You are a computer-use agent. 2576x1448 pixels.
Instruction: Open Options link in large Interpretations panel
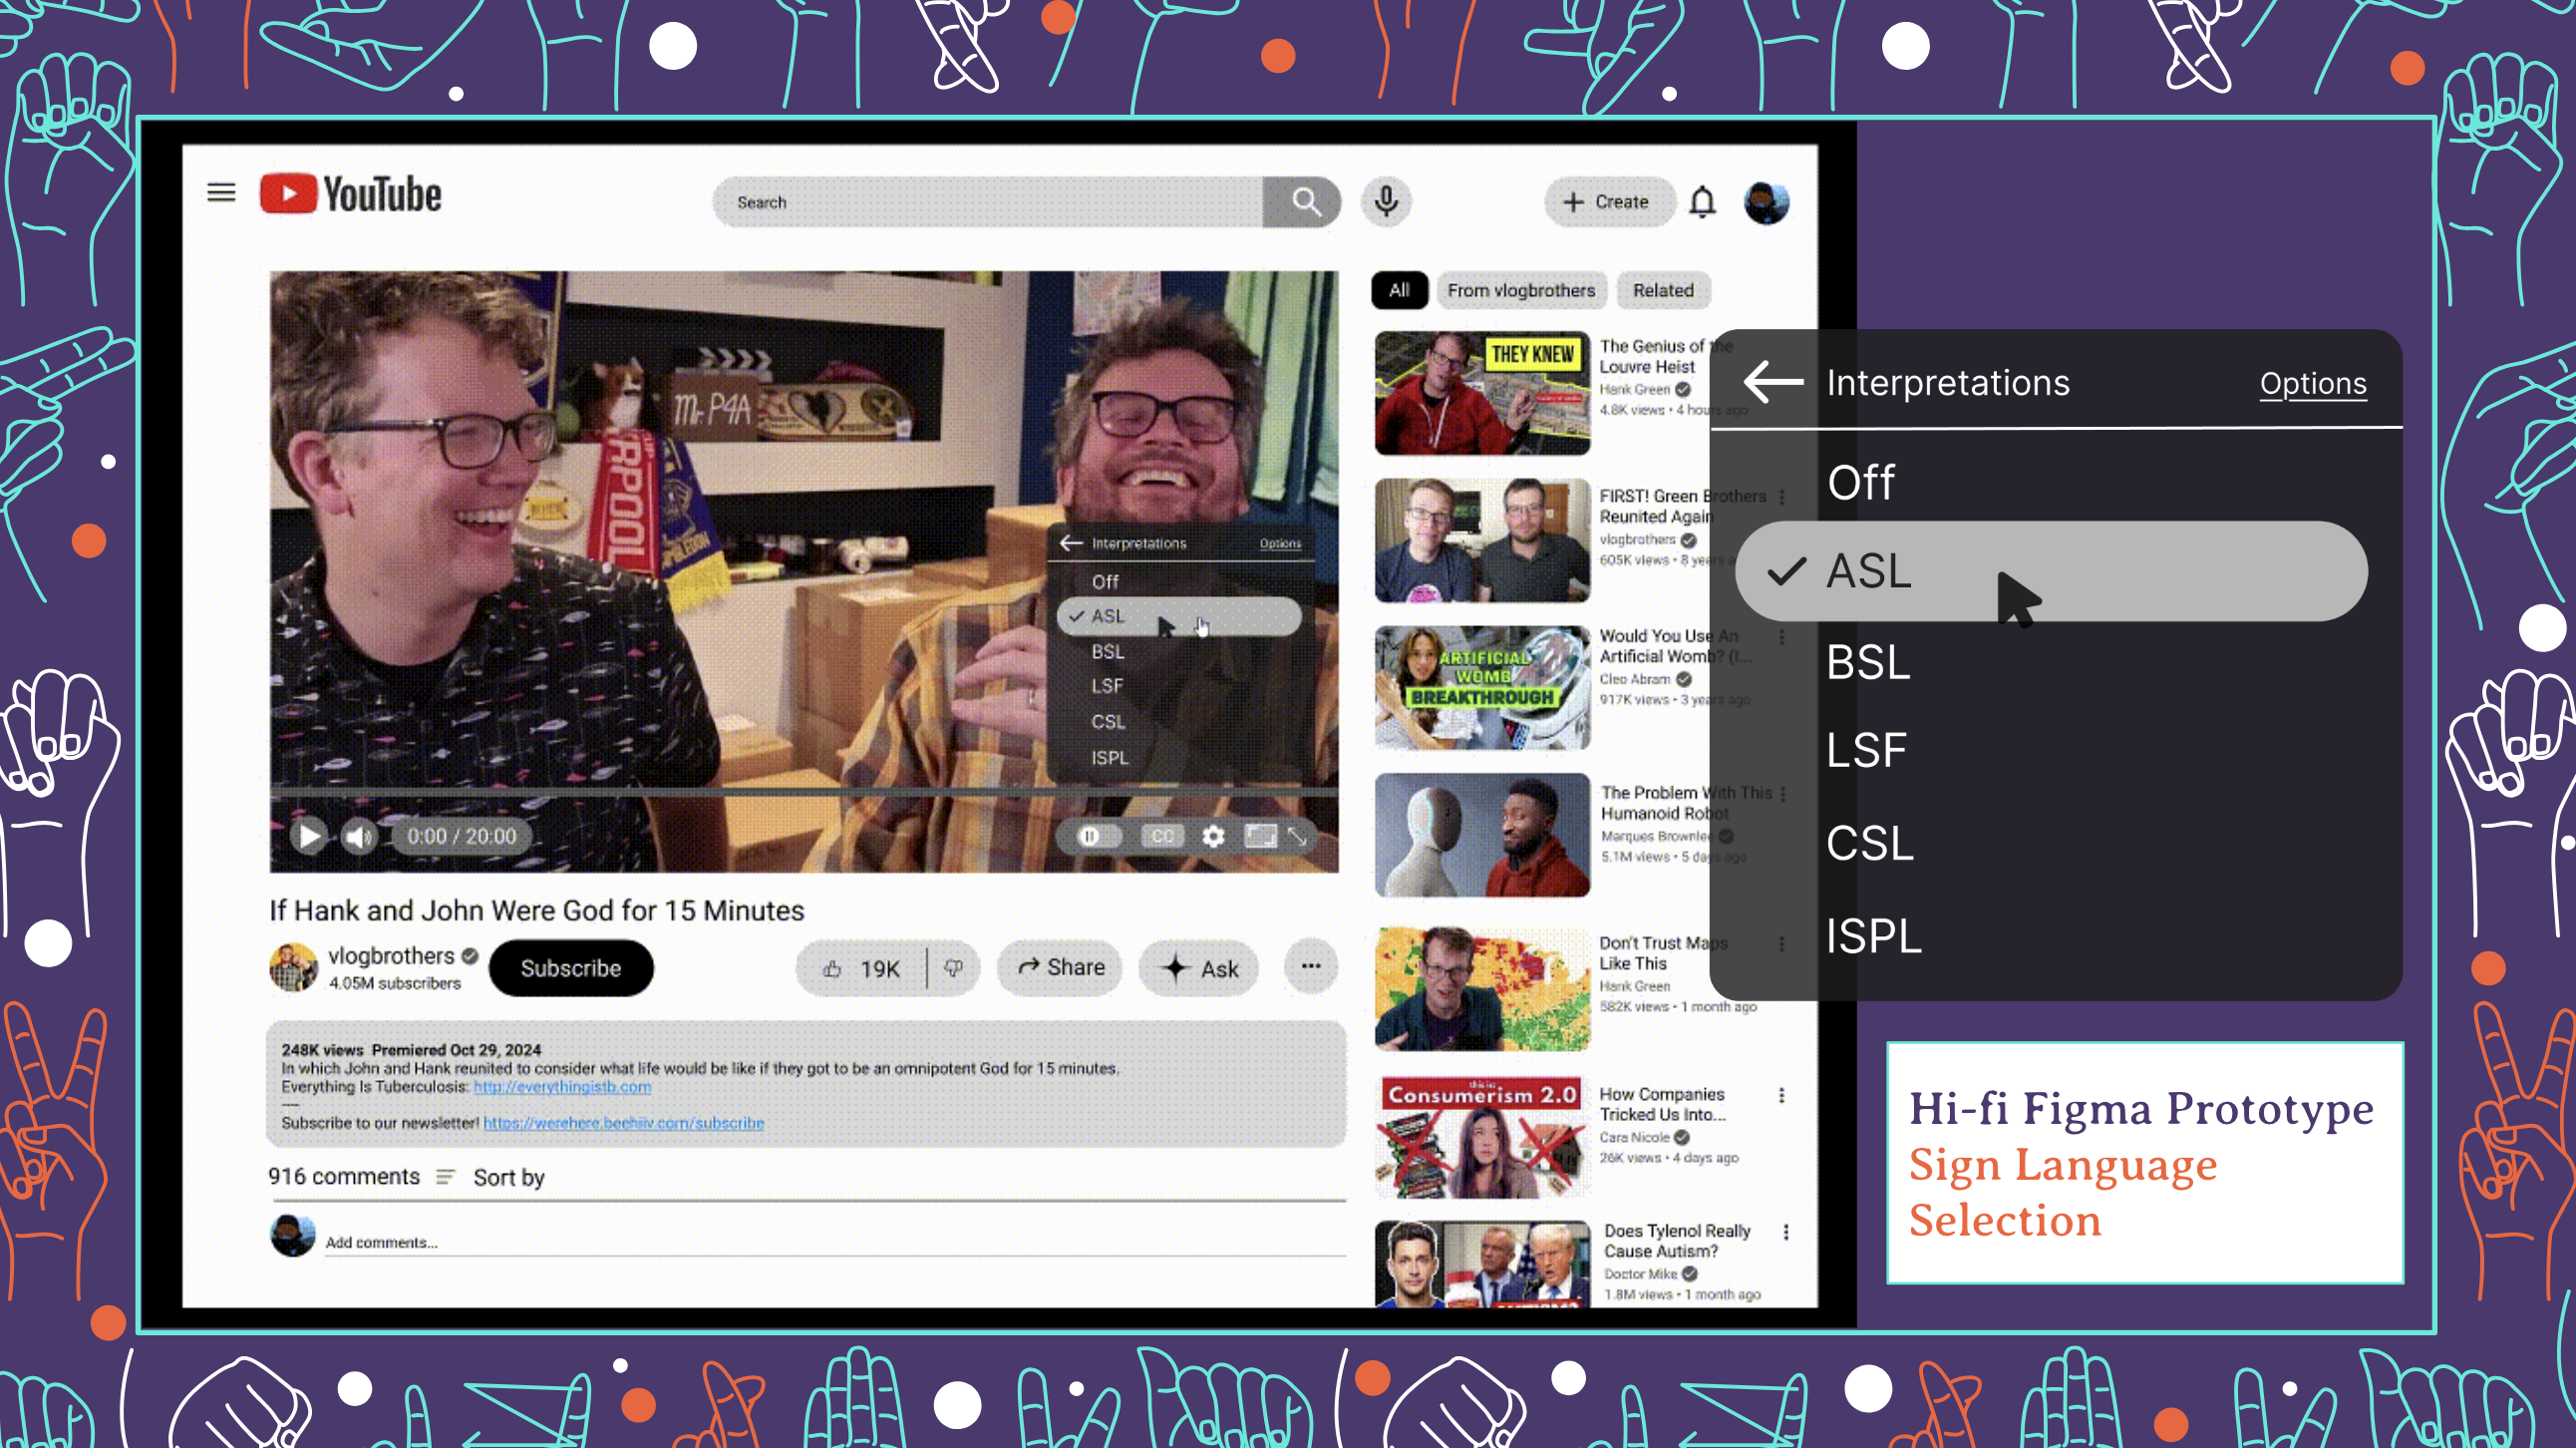click(2312, 384)
